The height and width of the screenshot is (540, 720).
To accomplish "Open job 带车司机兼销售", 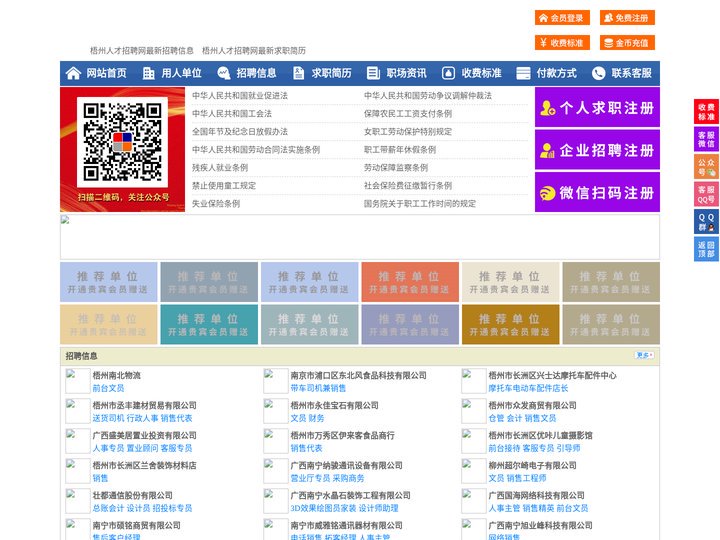I will pyautogui.click(x=318, y=388).
